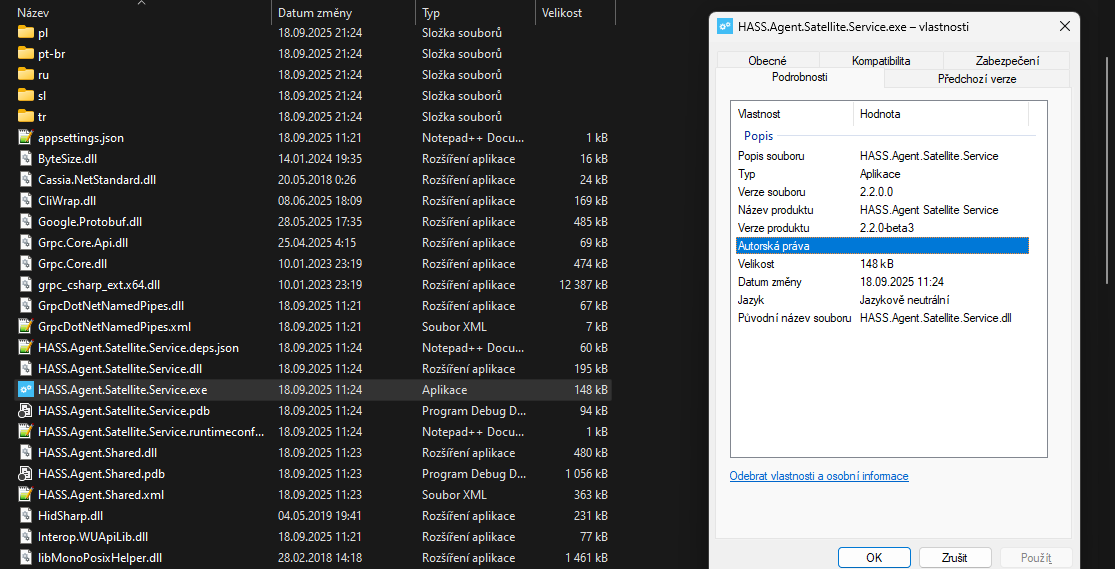Click the Popis group header in details list
The width and height of the screenshot is (1115, 569).
pyautogui.click(x=758, y=136)
